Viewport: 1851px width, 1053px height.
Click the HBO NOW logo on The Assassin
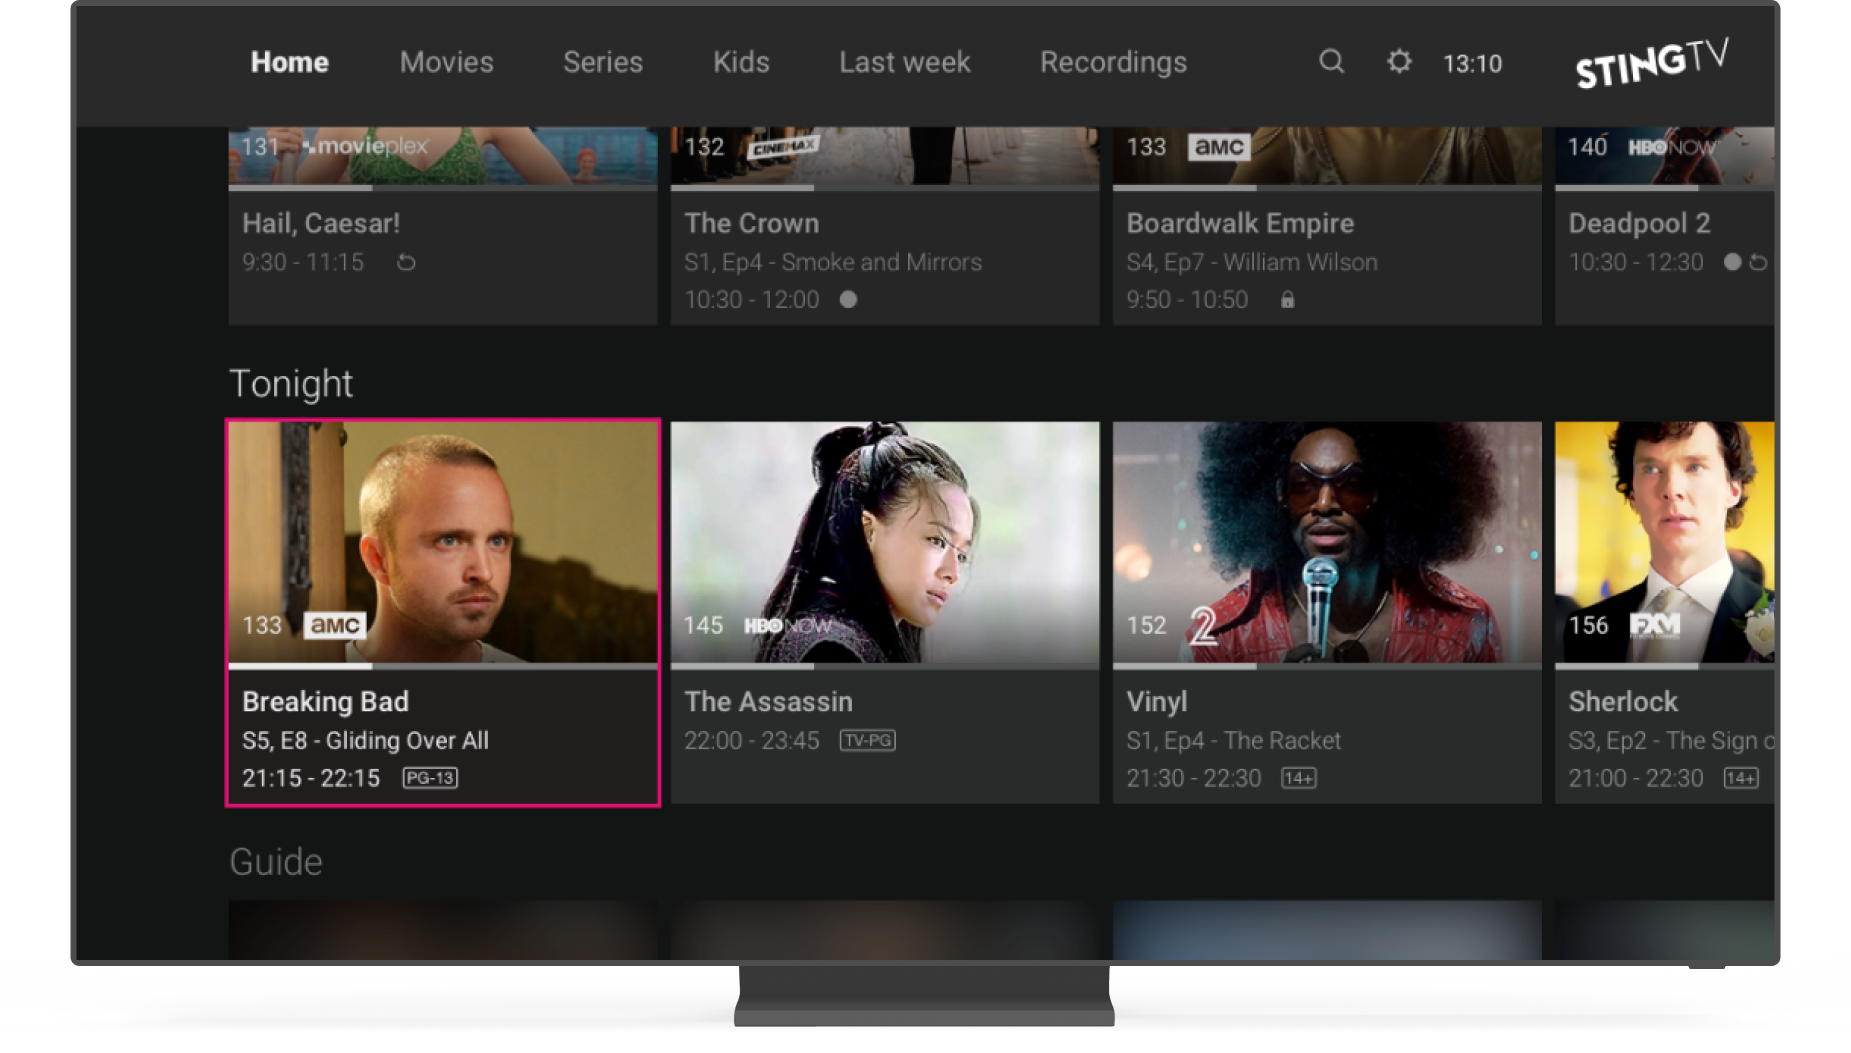click(x=790, y=625)
